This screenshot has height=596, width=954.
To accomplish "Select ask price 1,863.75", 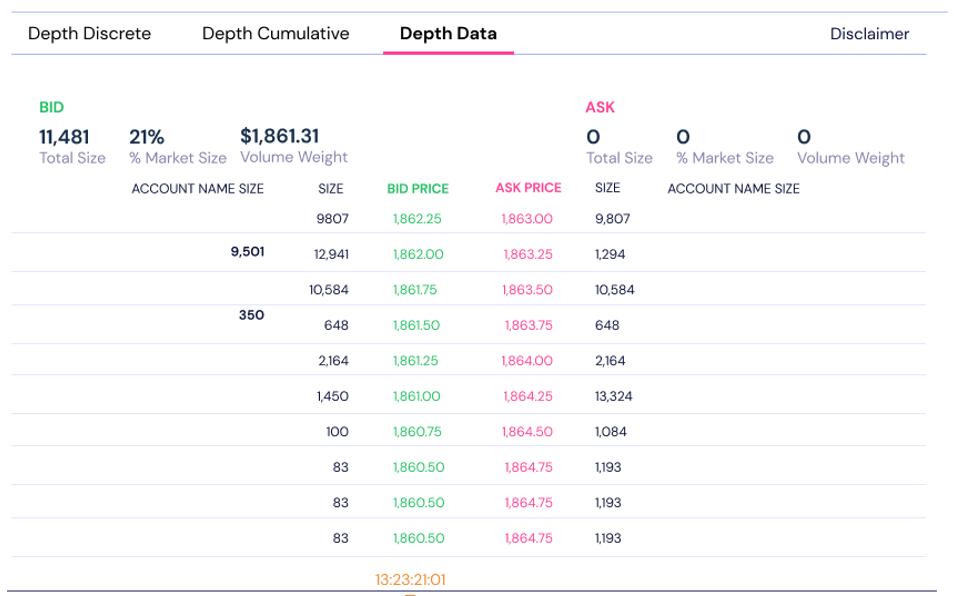I will pos(529,325).
